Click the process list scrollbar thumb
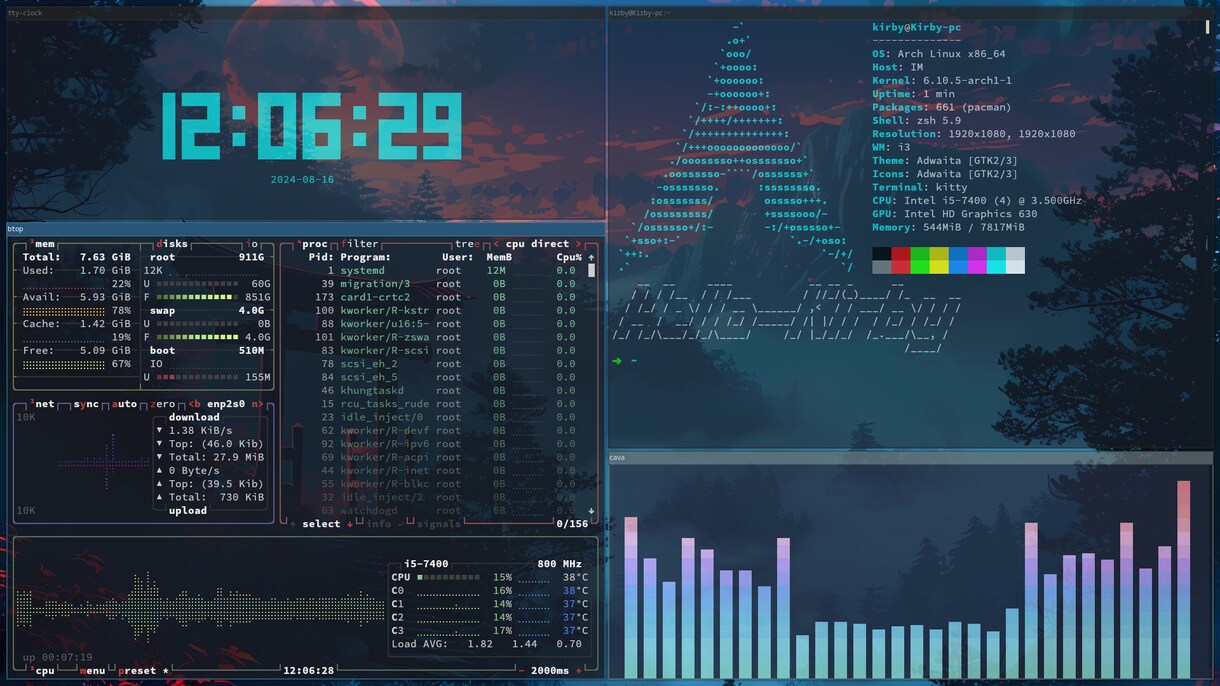This screenshot has height=686, width=1220. coord(591,270)
